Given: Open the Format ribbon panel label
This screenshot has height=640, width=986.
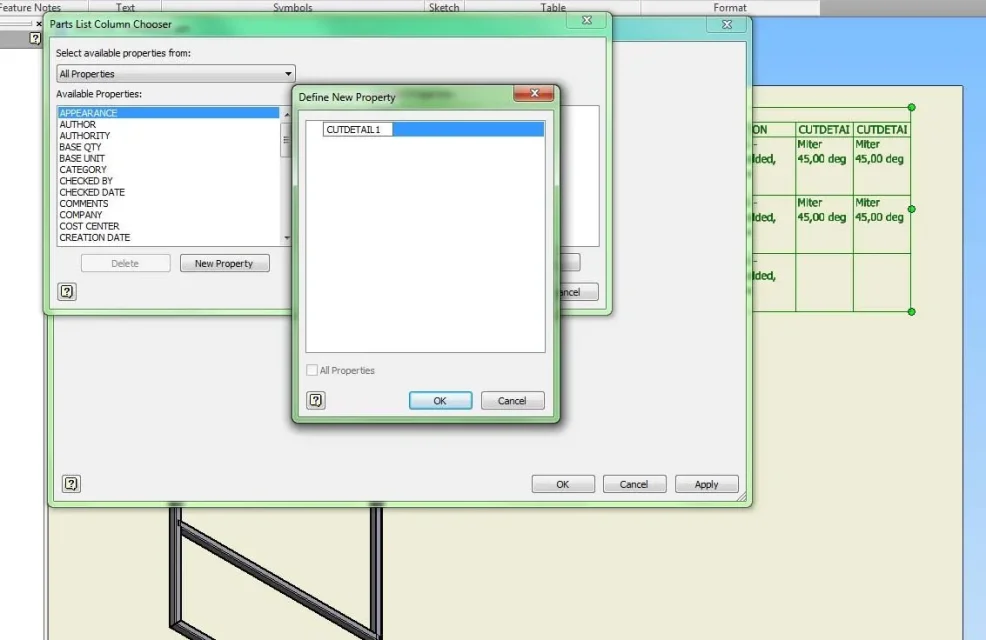Looking at the screenshot, I should coord(729,8).
